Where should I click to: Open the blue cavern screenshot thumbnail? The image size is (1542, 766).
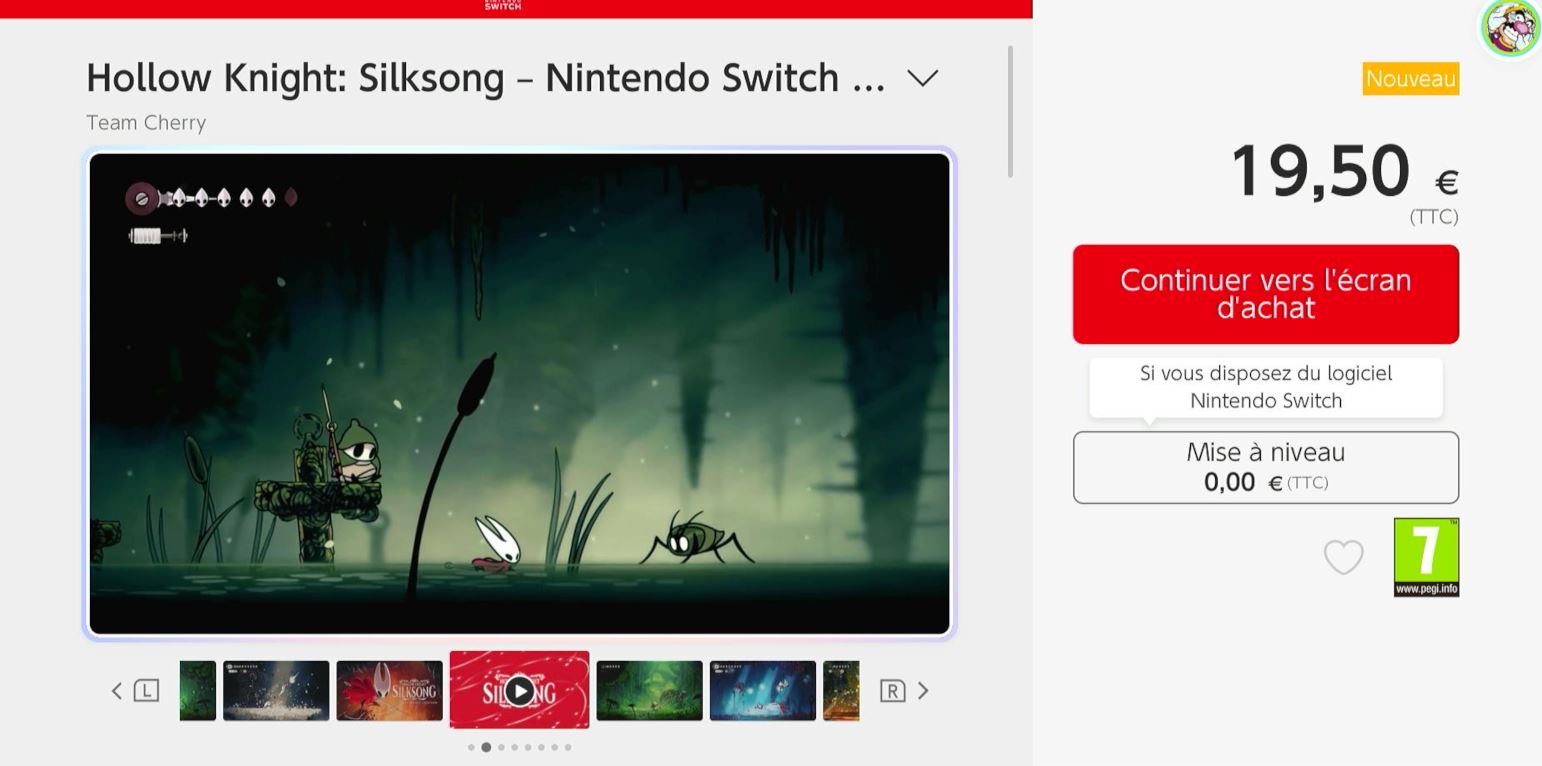(763, 690)
